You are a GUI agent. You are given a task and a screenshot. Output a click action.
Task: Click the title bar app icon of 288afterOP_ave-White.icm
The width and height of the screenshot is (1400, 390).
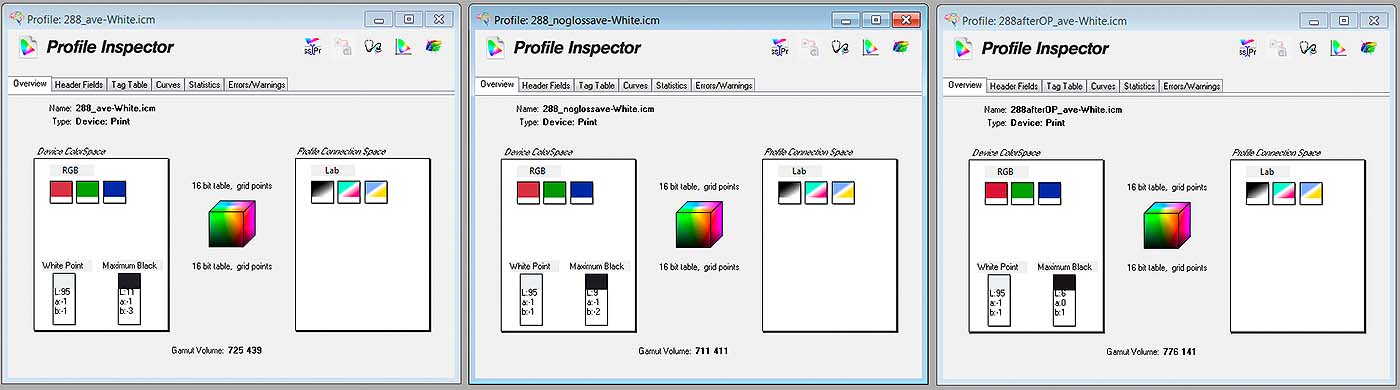(951, 19)
